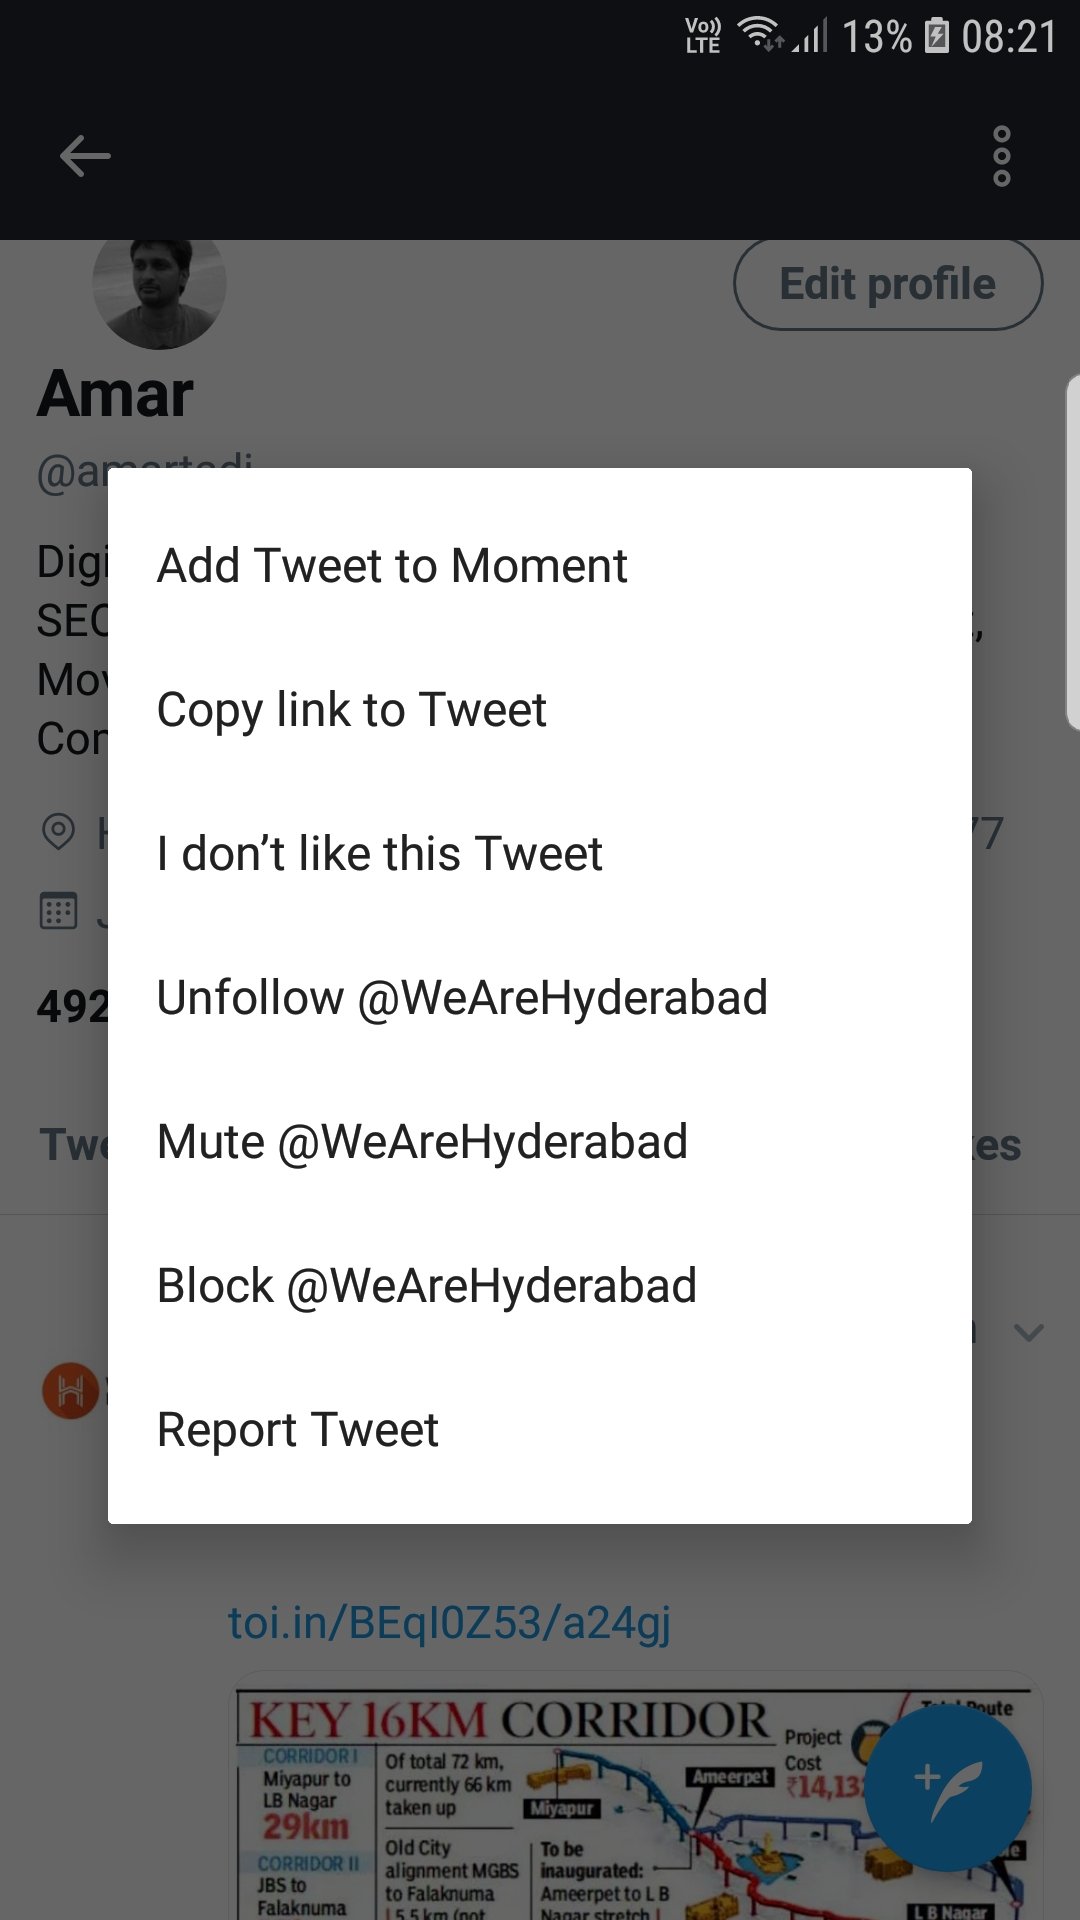Tap the Wi-Fi status bar icon
Viewport: 1080px width, 1920px height.
click(760, 36)
